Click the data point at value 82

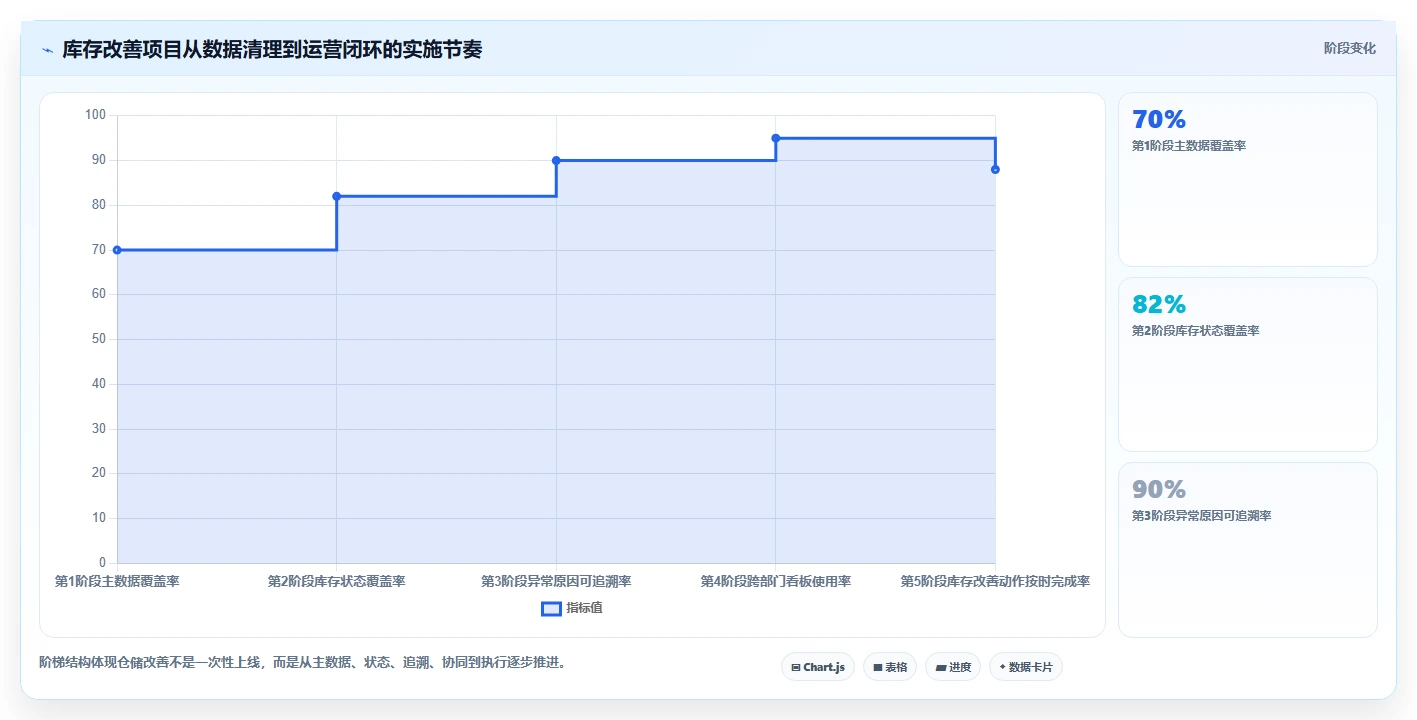coord(336,196)
